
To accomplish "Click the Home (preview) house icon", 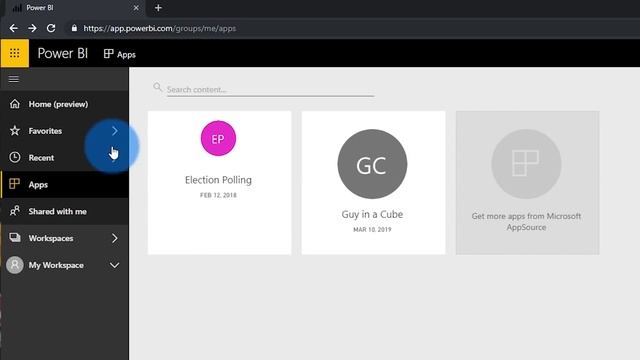I will click(15, 104).
